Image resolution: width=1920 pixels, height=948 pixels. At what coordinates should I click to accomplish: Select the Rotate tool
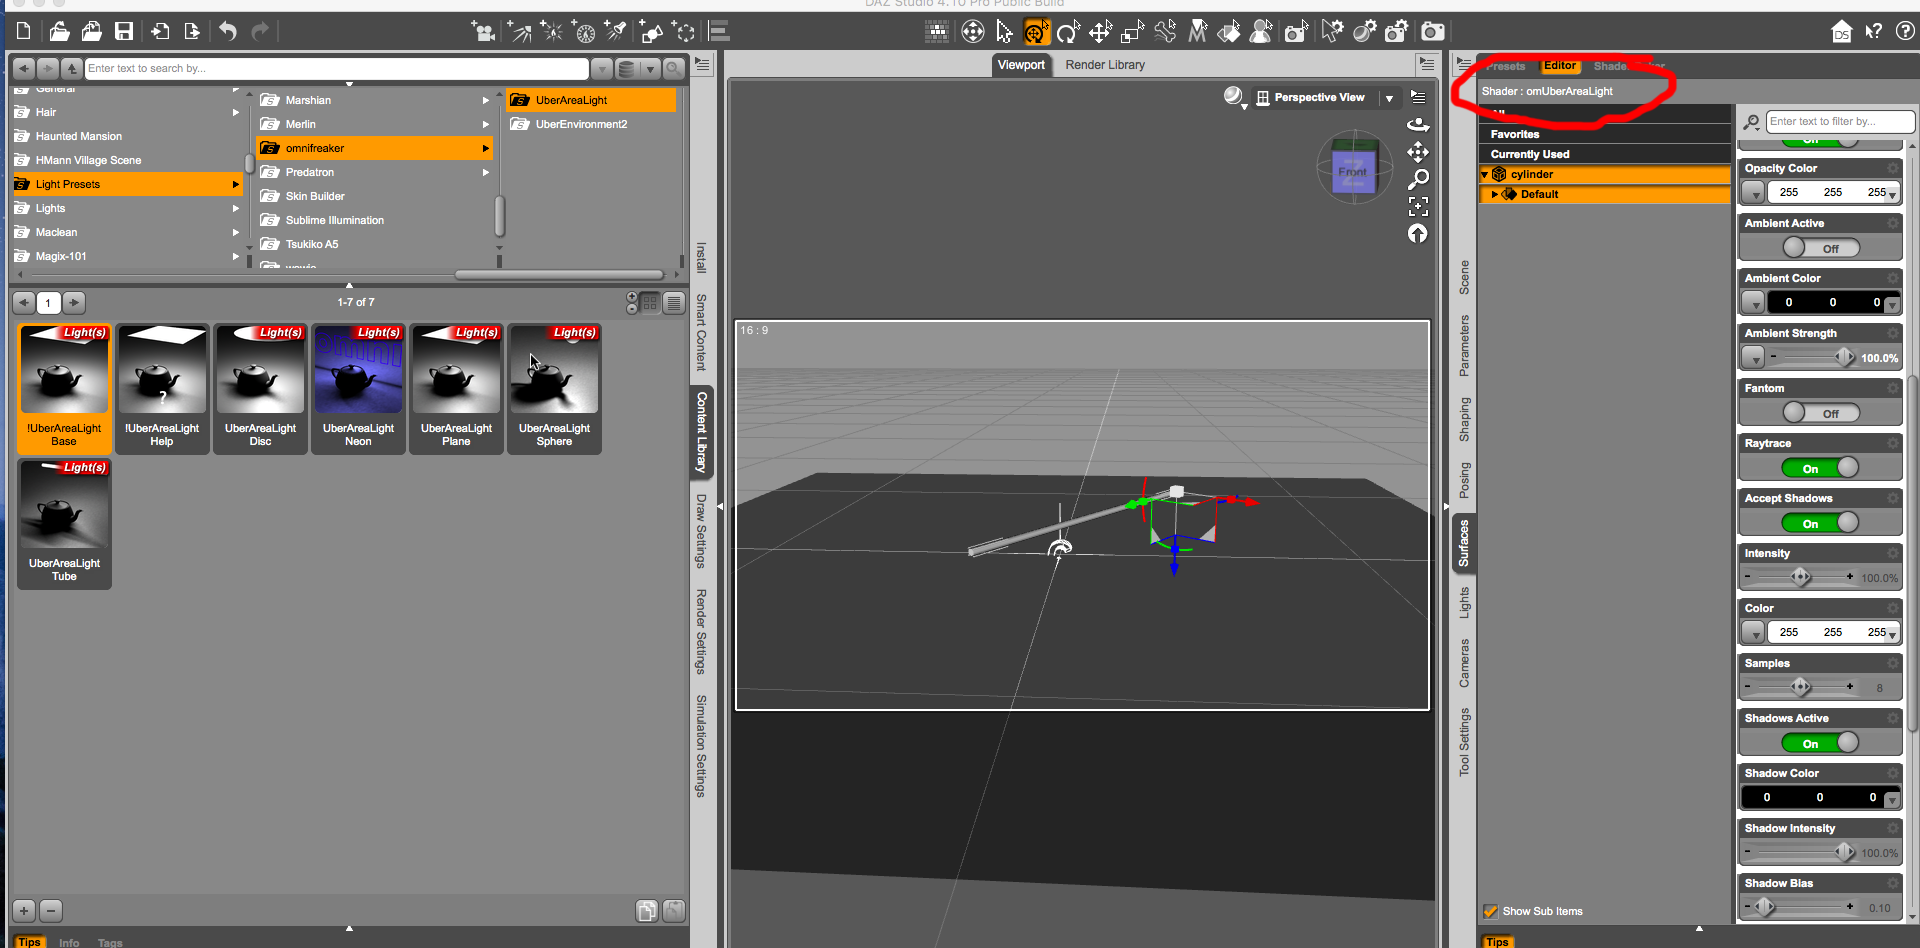(x=1068, y=32)
